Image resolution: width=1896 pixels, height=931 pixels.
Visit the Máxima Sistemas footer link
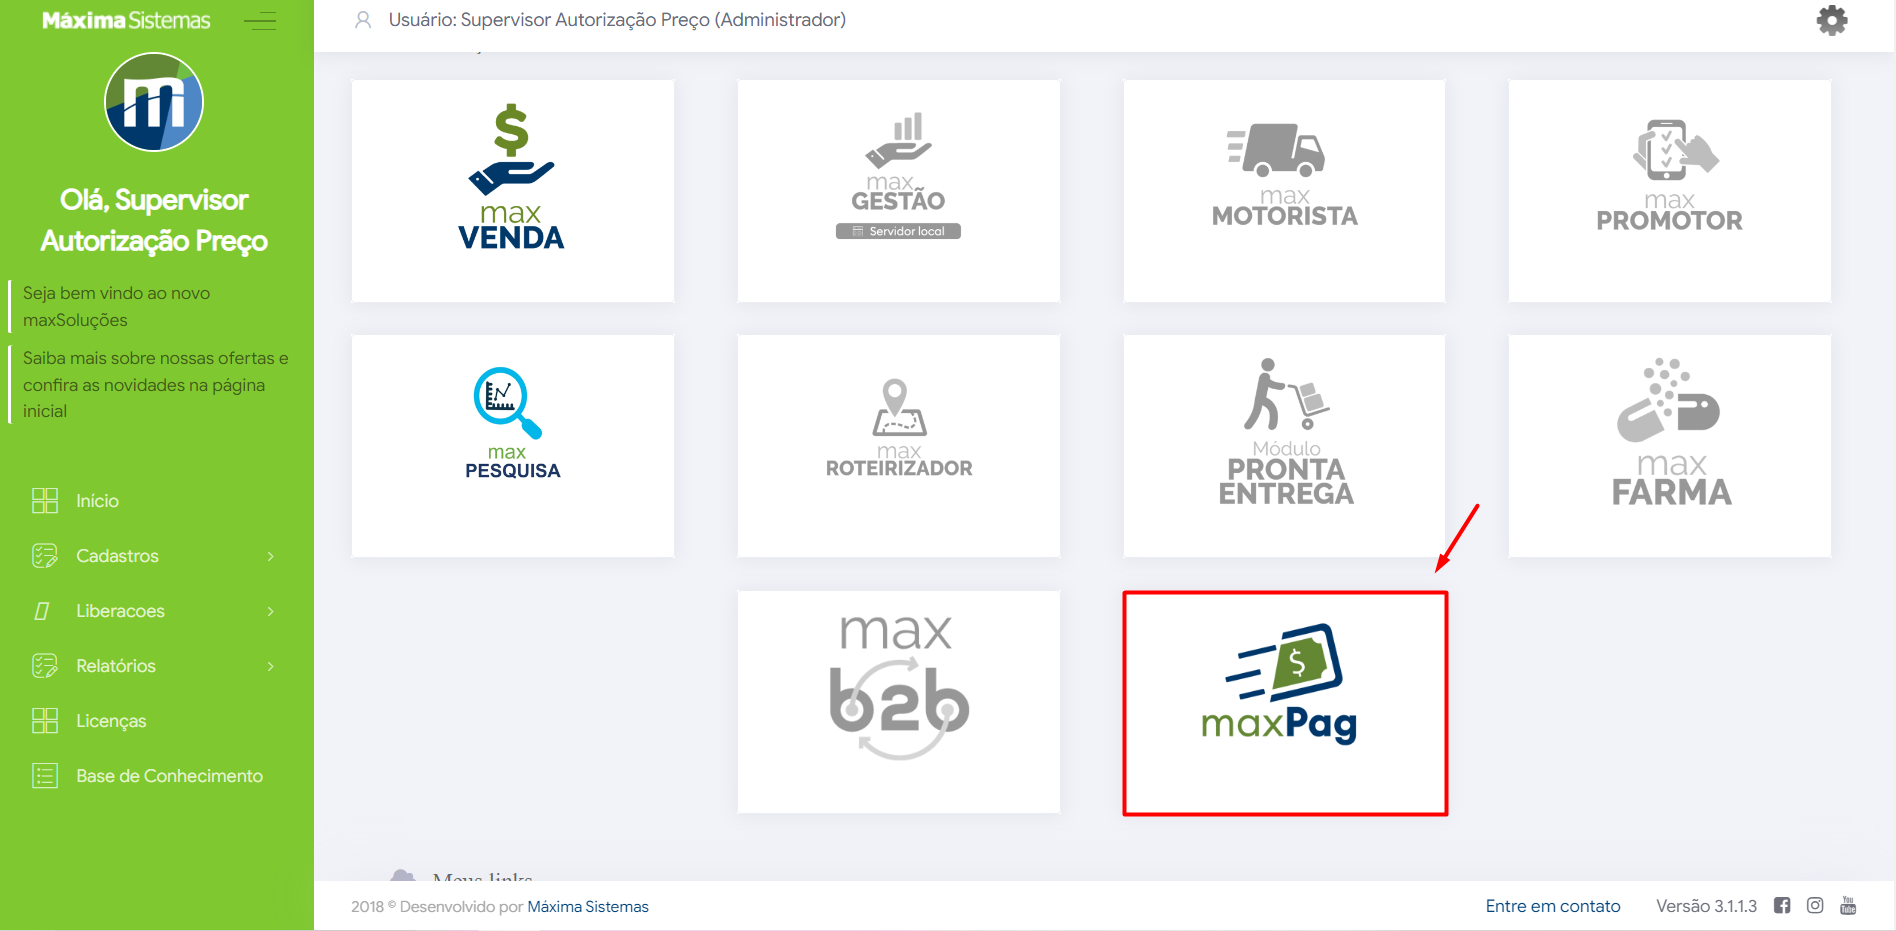click(x=588, y=907)
